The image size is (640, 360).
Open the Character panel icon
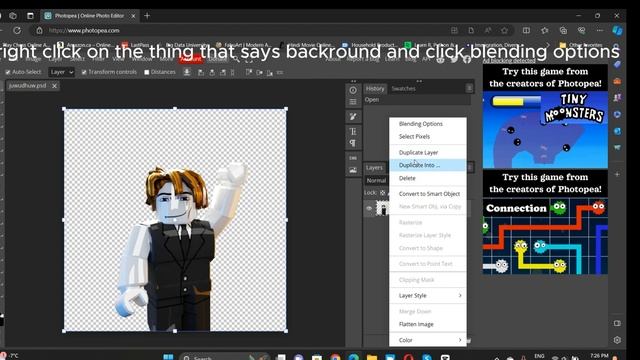pos(353,131)
